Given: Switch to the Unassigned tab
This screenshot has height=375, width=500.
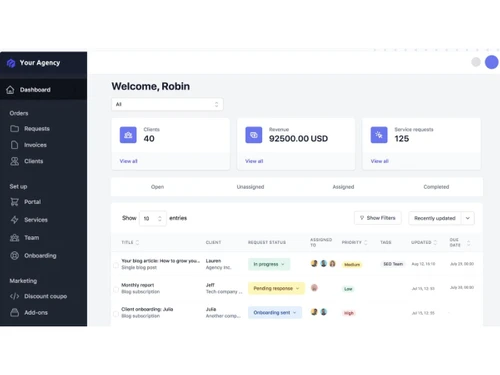Looking at the screenshot, I should (250, 187).
